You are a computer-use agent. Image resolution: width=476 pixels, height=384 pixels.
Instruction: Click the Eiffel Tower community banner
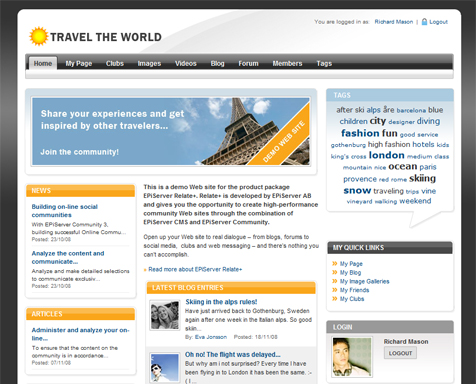tap(171, 131)
